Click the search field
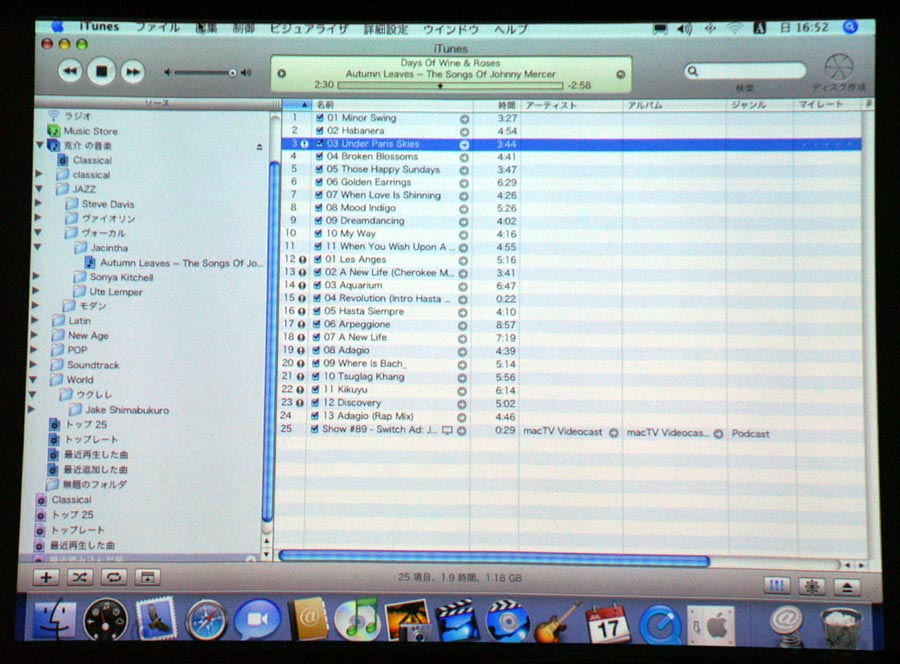Screen dimensions: 900x664 746,71
